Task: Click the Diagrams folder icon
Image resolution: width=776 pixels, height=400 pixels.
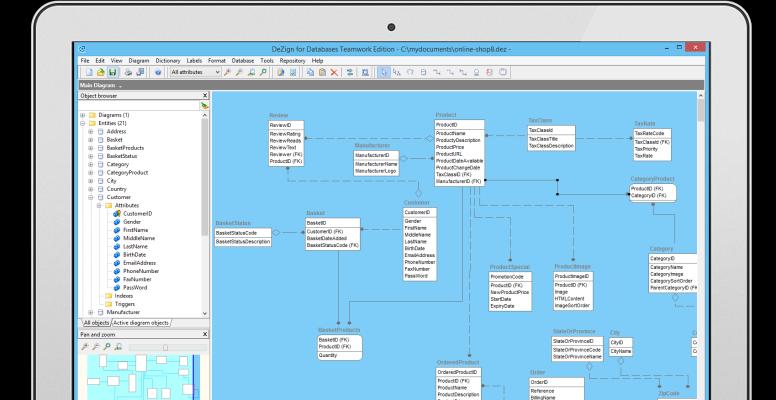Action: tap(92, 115)
